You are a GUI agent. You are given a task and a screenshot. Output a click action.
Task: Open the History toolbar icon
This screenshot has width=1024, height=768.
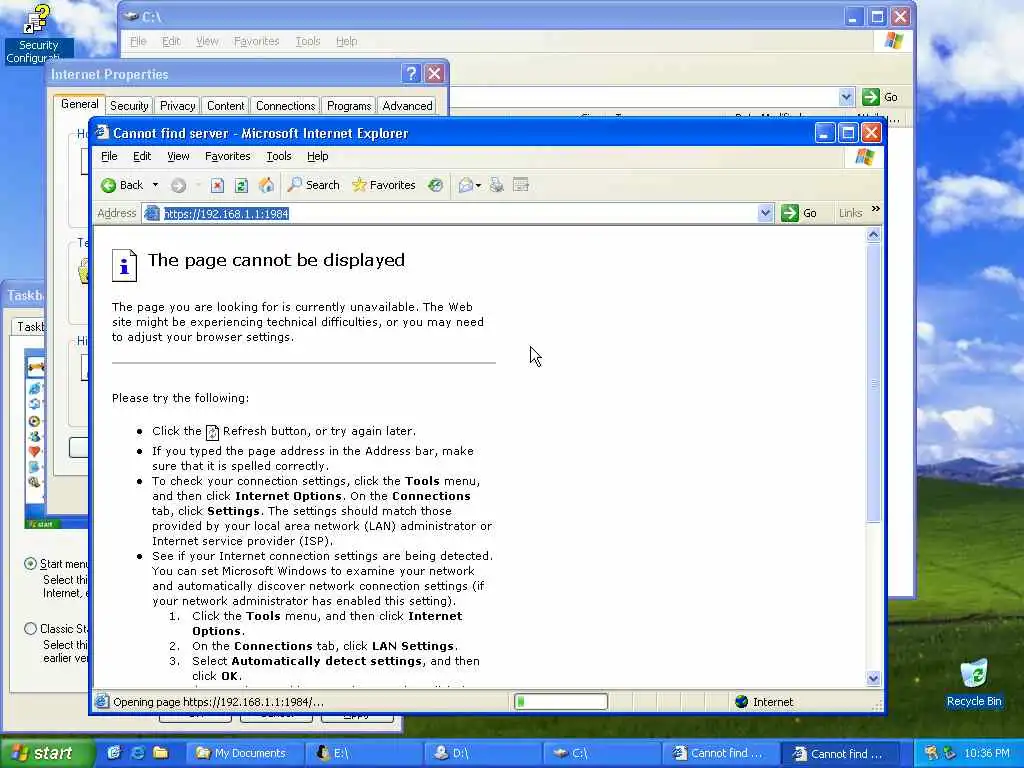pos(436,185)
